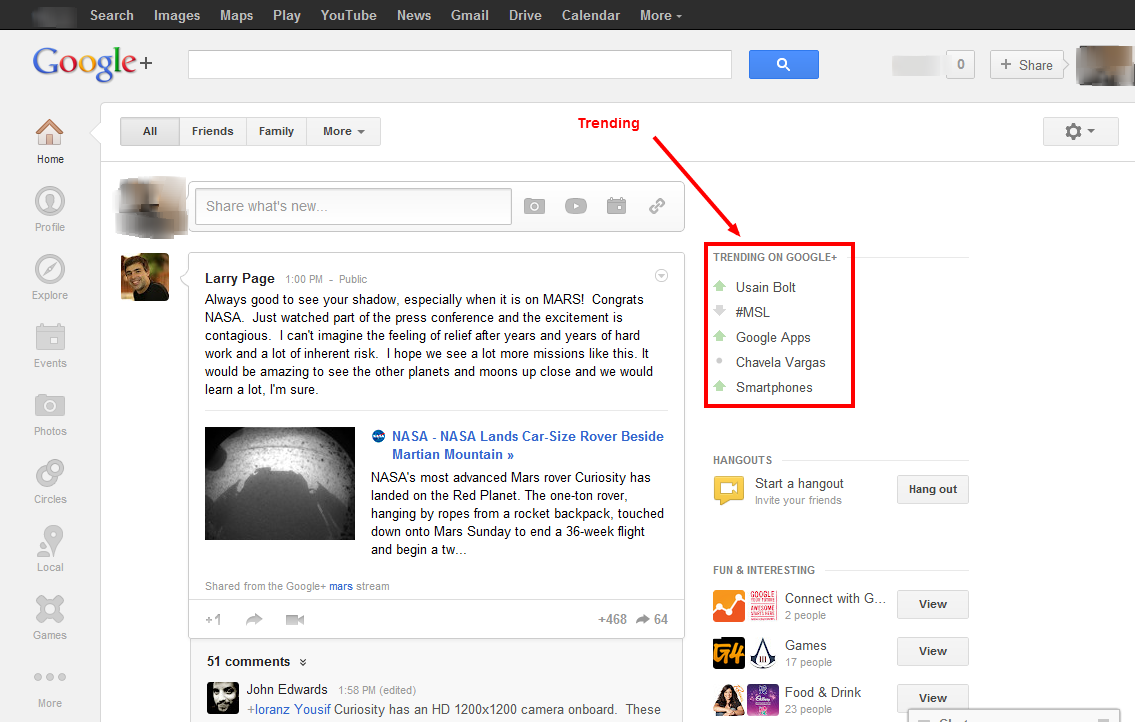
Task: Click the Usain Bolt trending topic
Action: point(765,287)
